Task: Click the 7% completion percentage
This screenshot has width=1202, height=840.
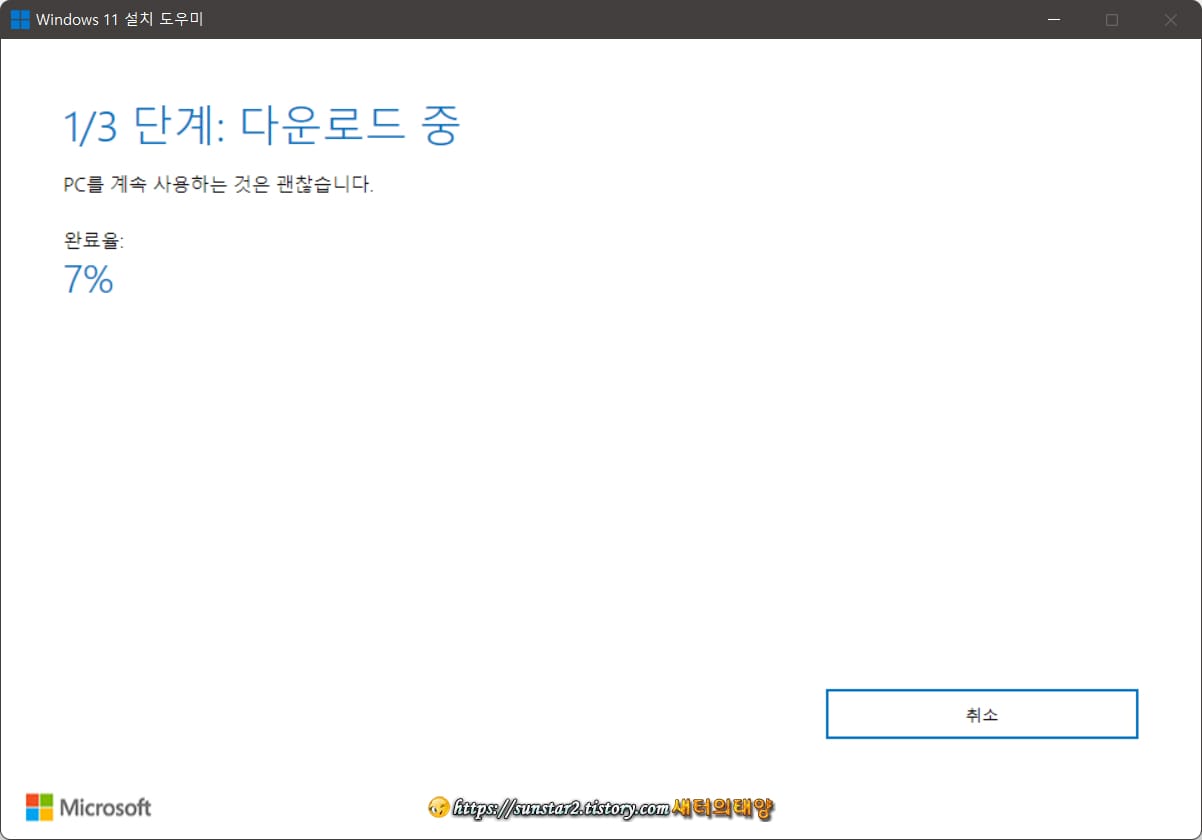Action: tap(88, 280)
